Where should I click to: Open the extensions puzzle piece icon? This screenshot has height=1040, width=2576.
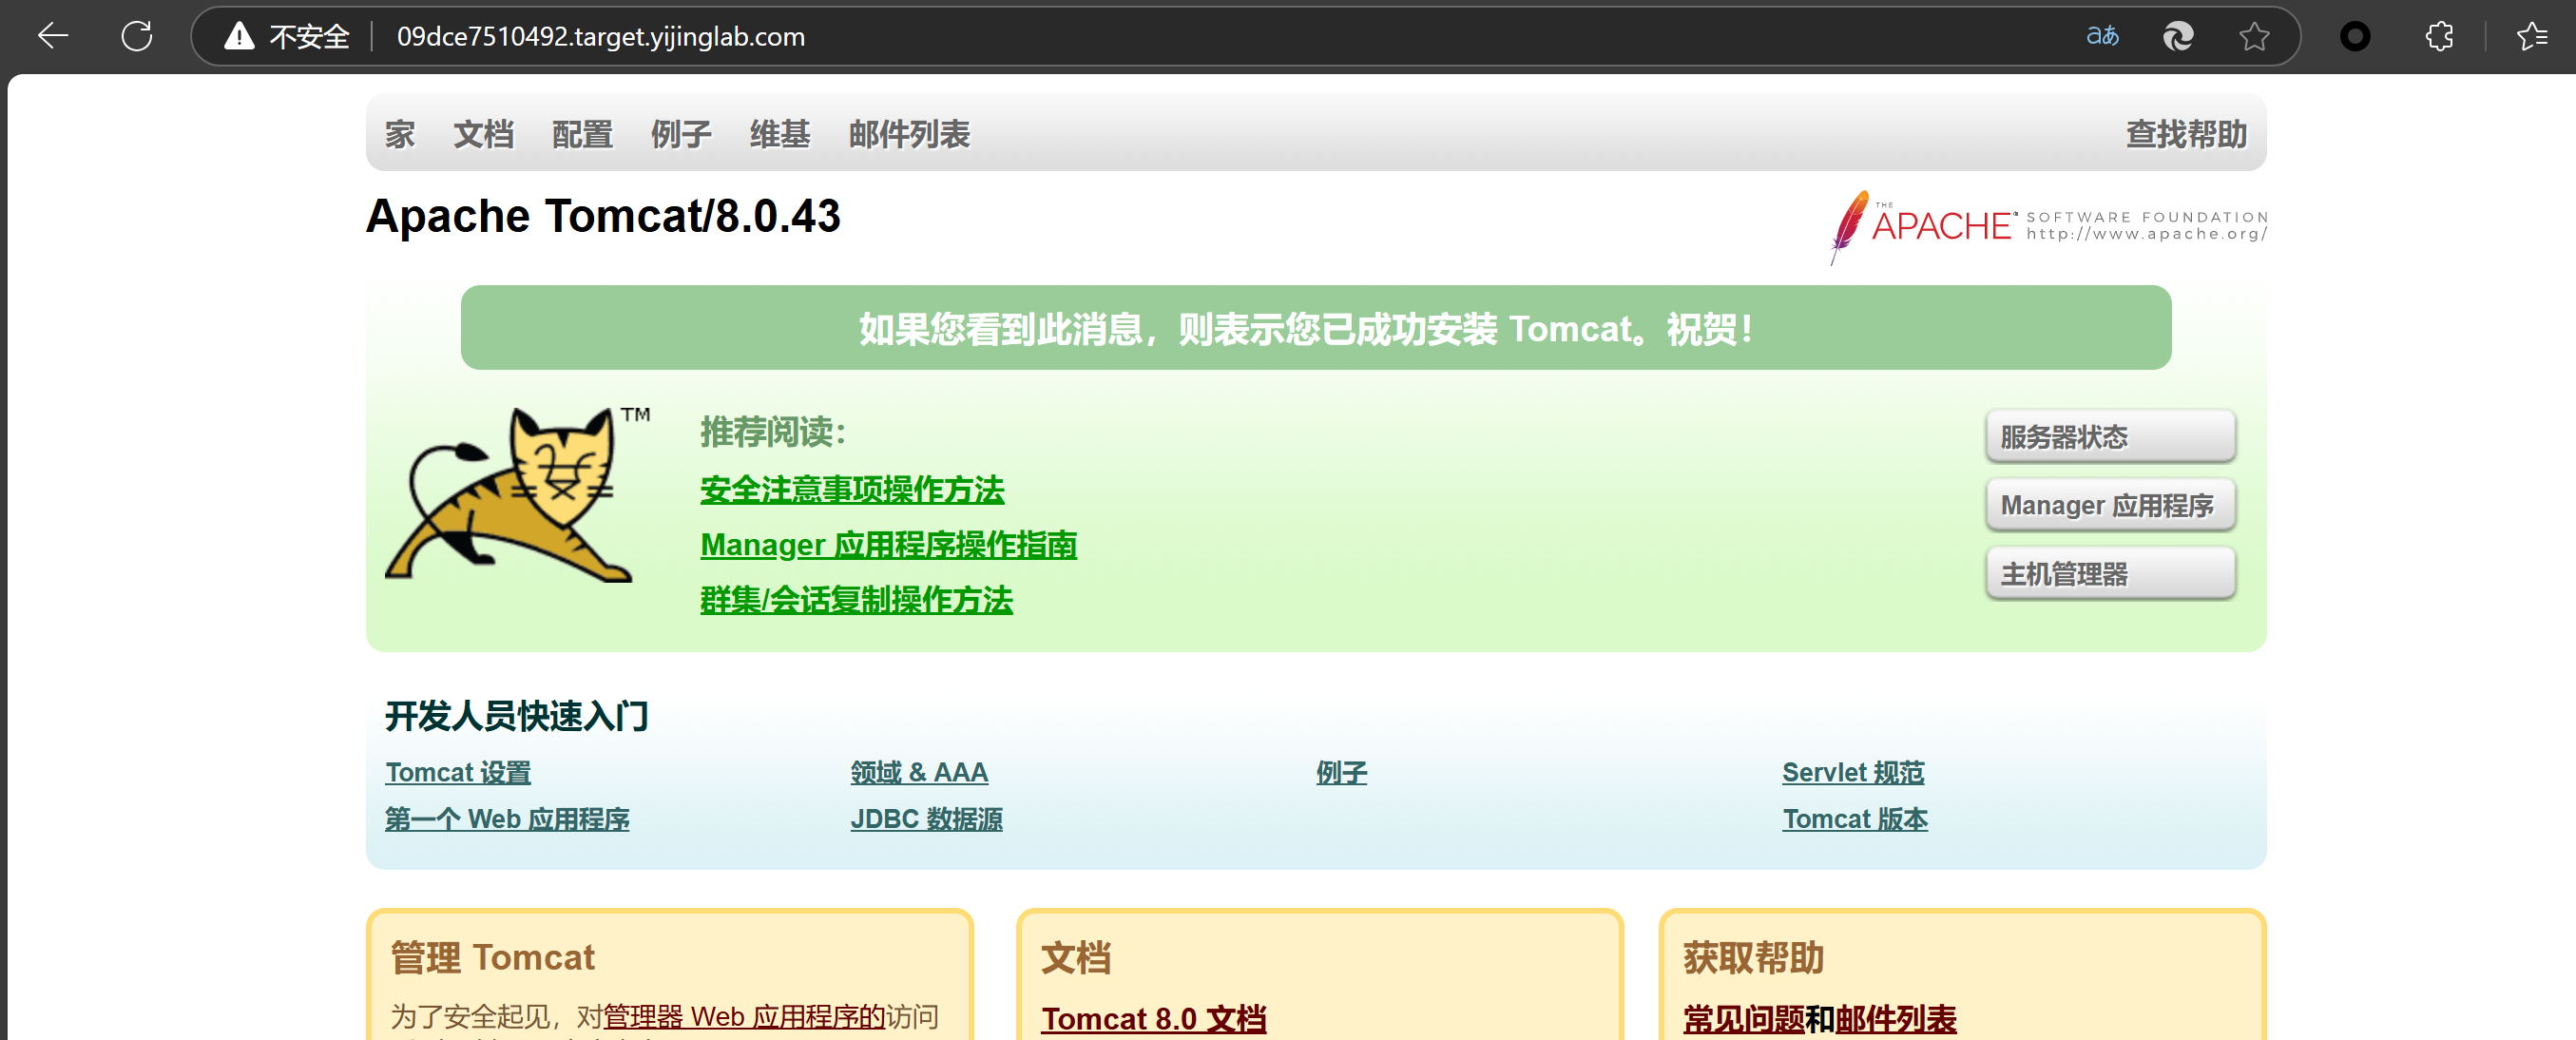point(2439,37)
